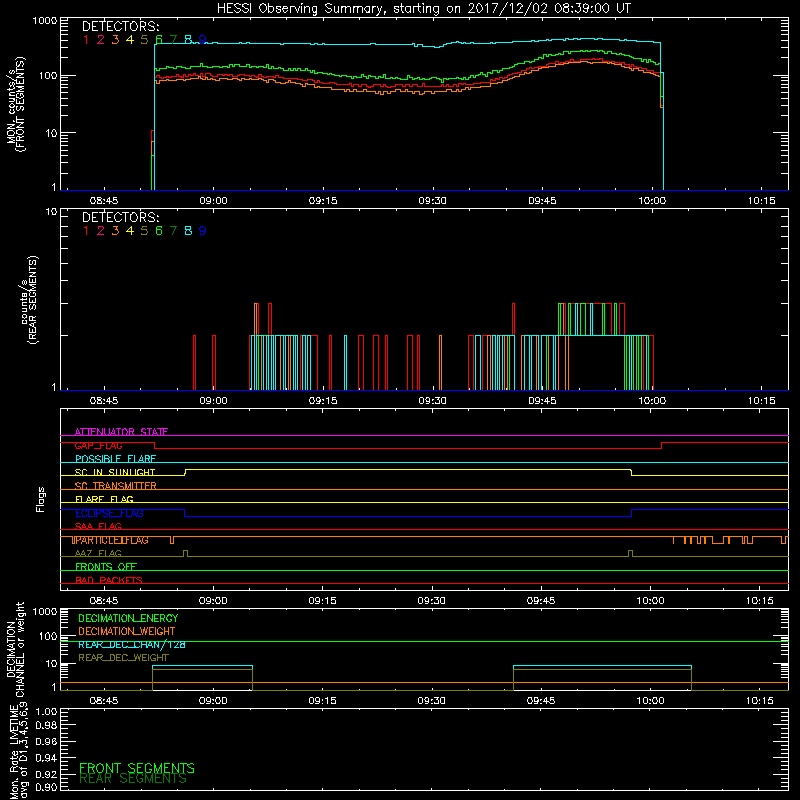Click red detector 1 number in front segments legend
The width and height of the screenshot is (800, 800).
[86, 40]
